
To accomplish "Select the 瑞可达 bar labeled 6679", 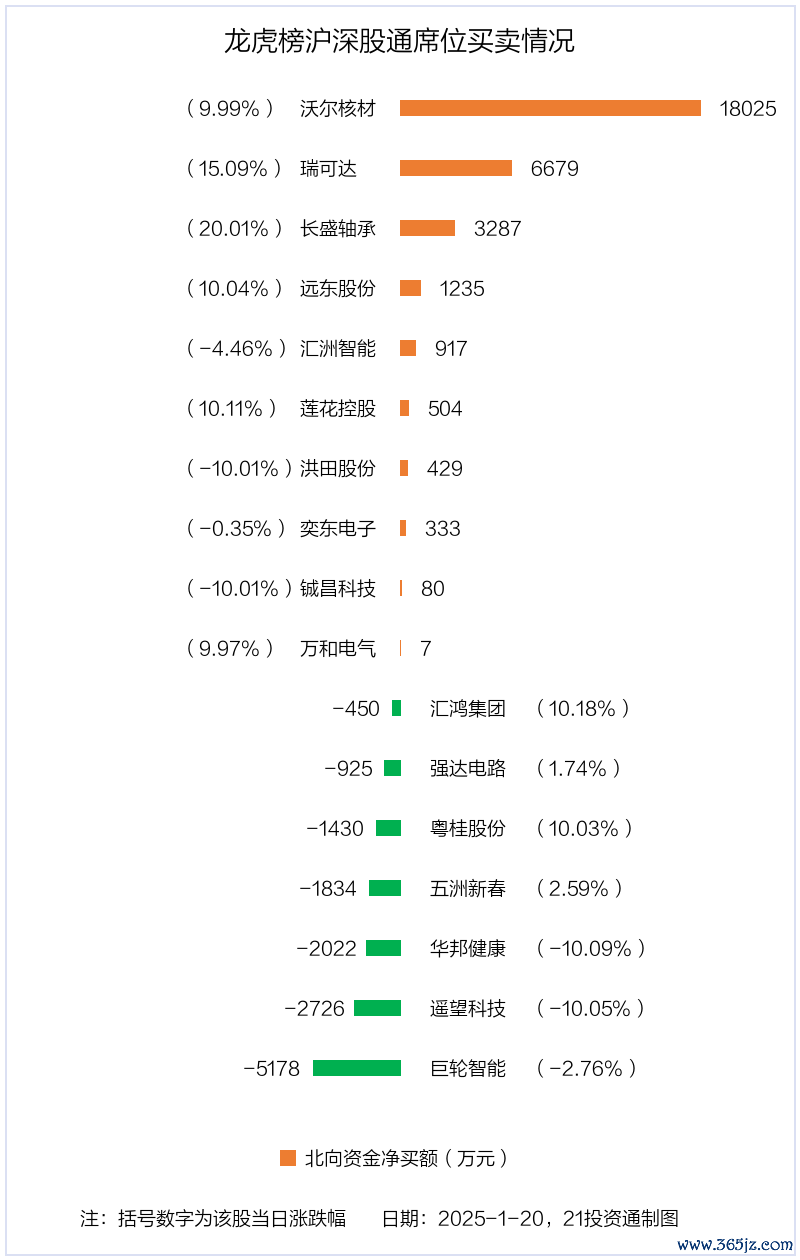I will pyautogui.click(x=456, y=168).
